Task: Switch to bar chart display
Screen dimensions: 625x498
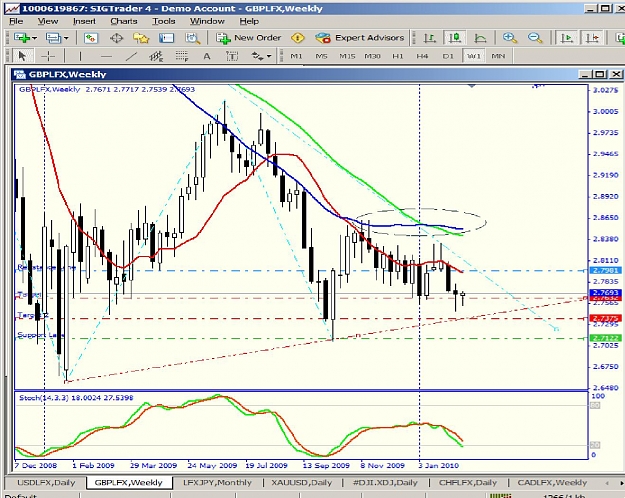Action: pyautogui.click(x=429, y=38)
